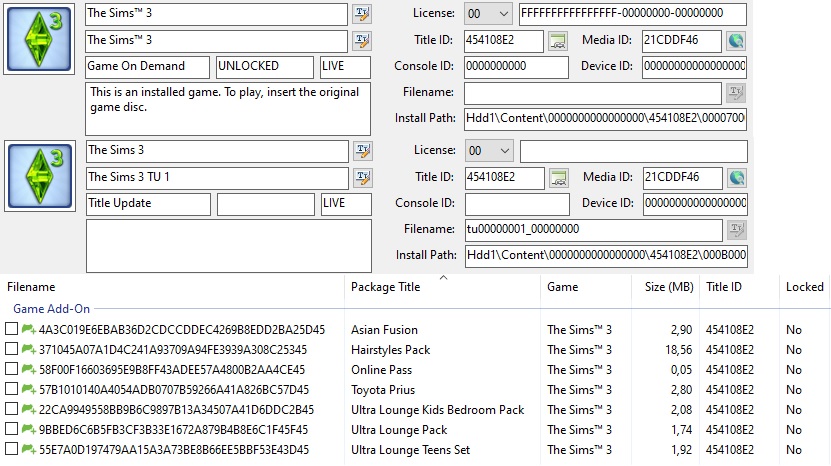The image size is (831, 466).
Task: Click the package icon for Asian Fusion file
Action: tap(29, 329)
